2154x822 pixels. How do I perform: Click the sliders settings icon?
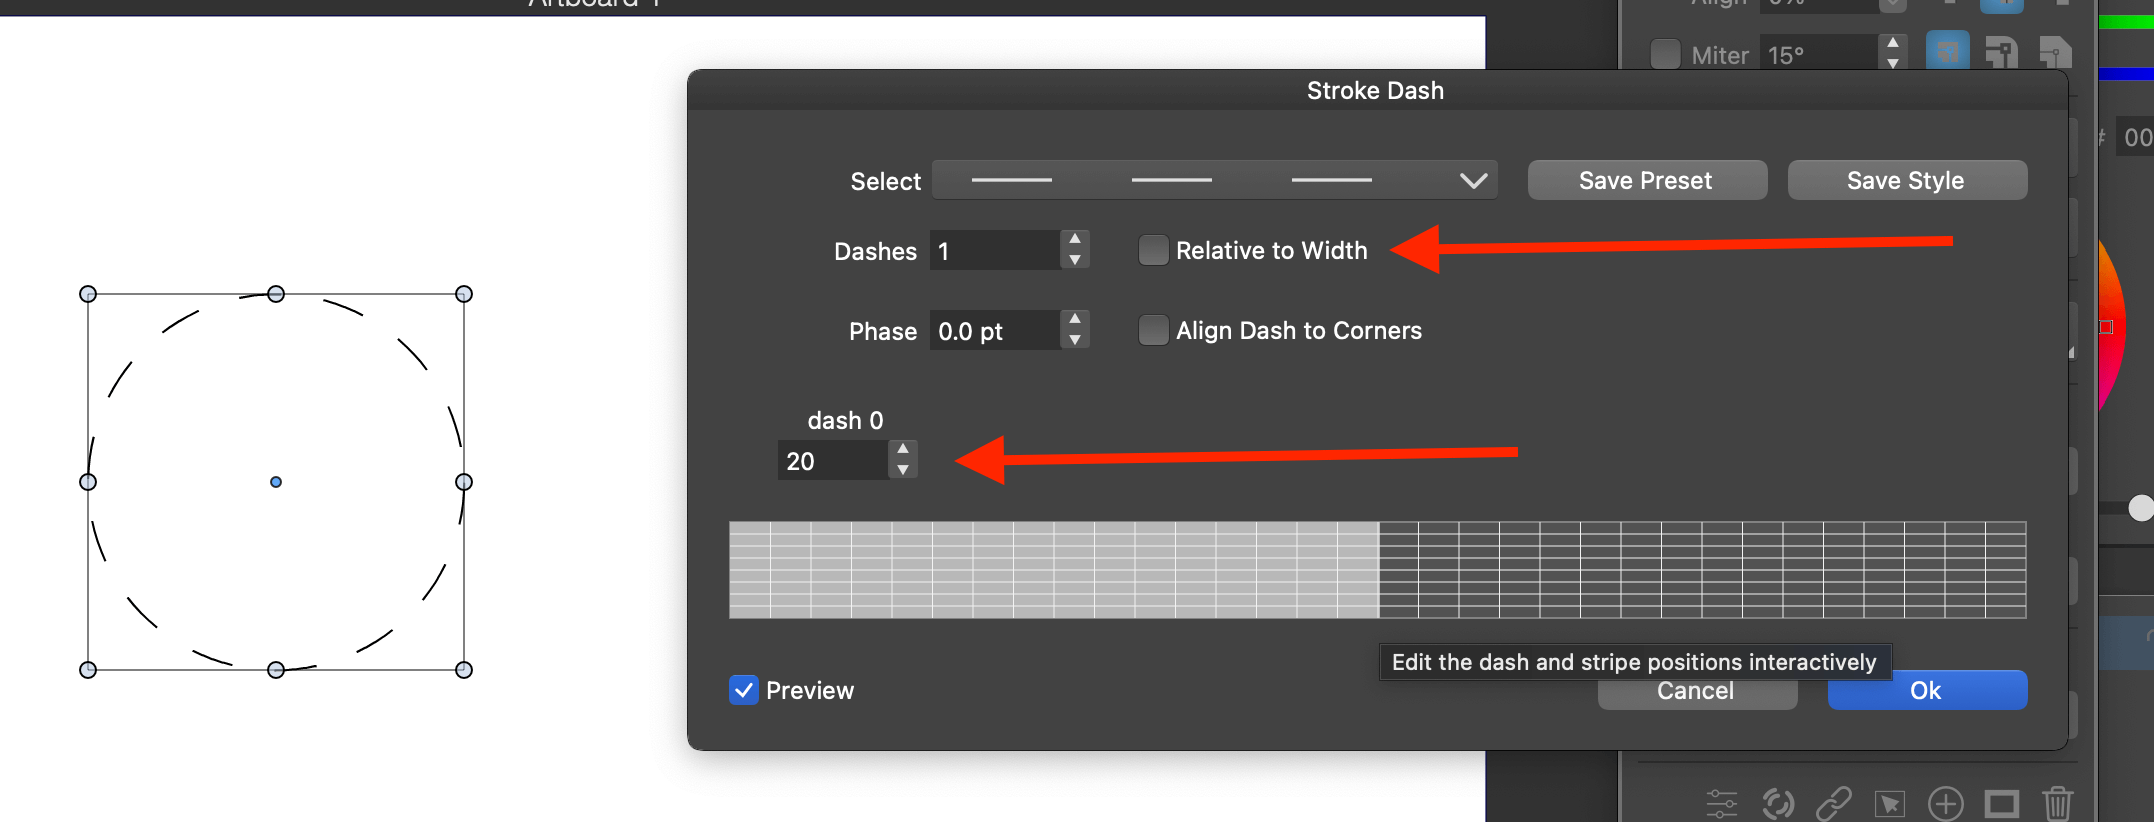click(1721, 803)
